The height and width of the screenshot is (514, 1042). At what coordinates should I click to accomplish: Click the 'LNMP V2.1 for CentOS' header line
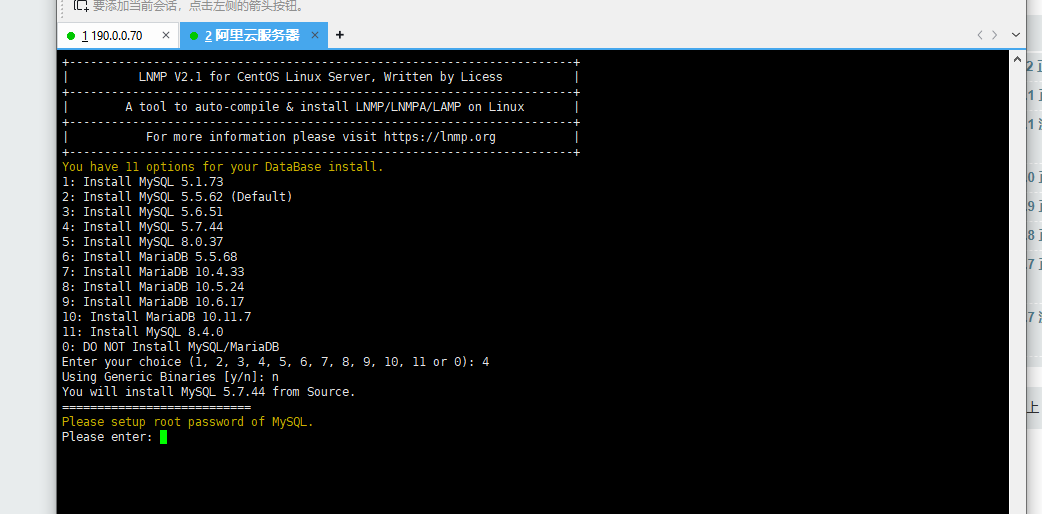click(321, 77)
